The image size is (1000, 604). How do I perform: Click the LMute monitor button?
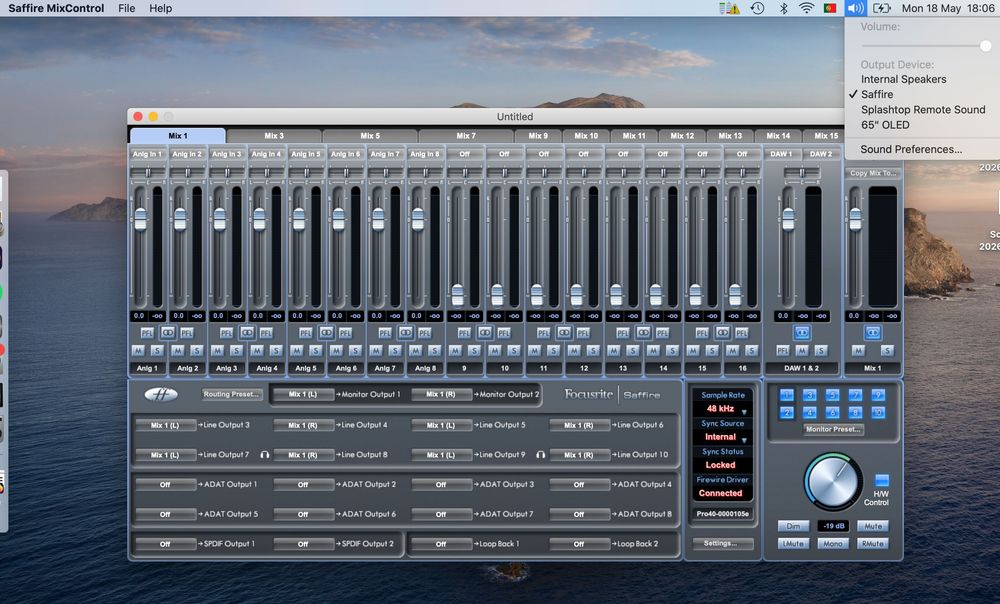click(x=793, y=543)
